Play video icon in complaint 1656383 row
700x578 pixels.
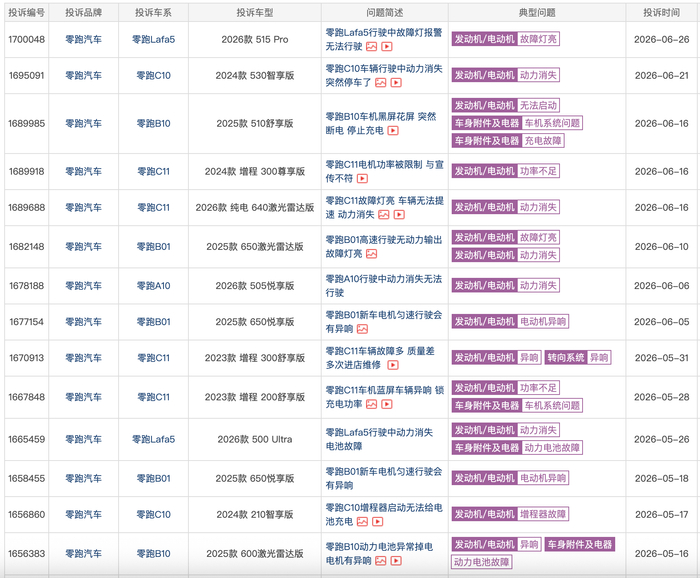click(x=396, y=561)
